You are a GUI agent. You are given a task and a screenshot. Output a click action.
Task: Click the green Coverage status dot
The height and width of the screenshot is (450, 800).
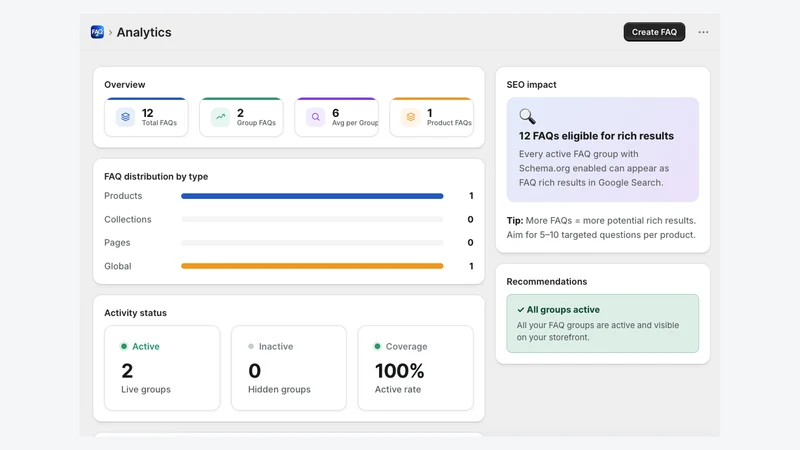[x=377, y=346]
